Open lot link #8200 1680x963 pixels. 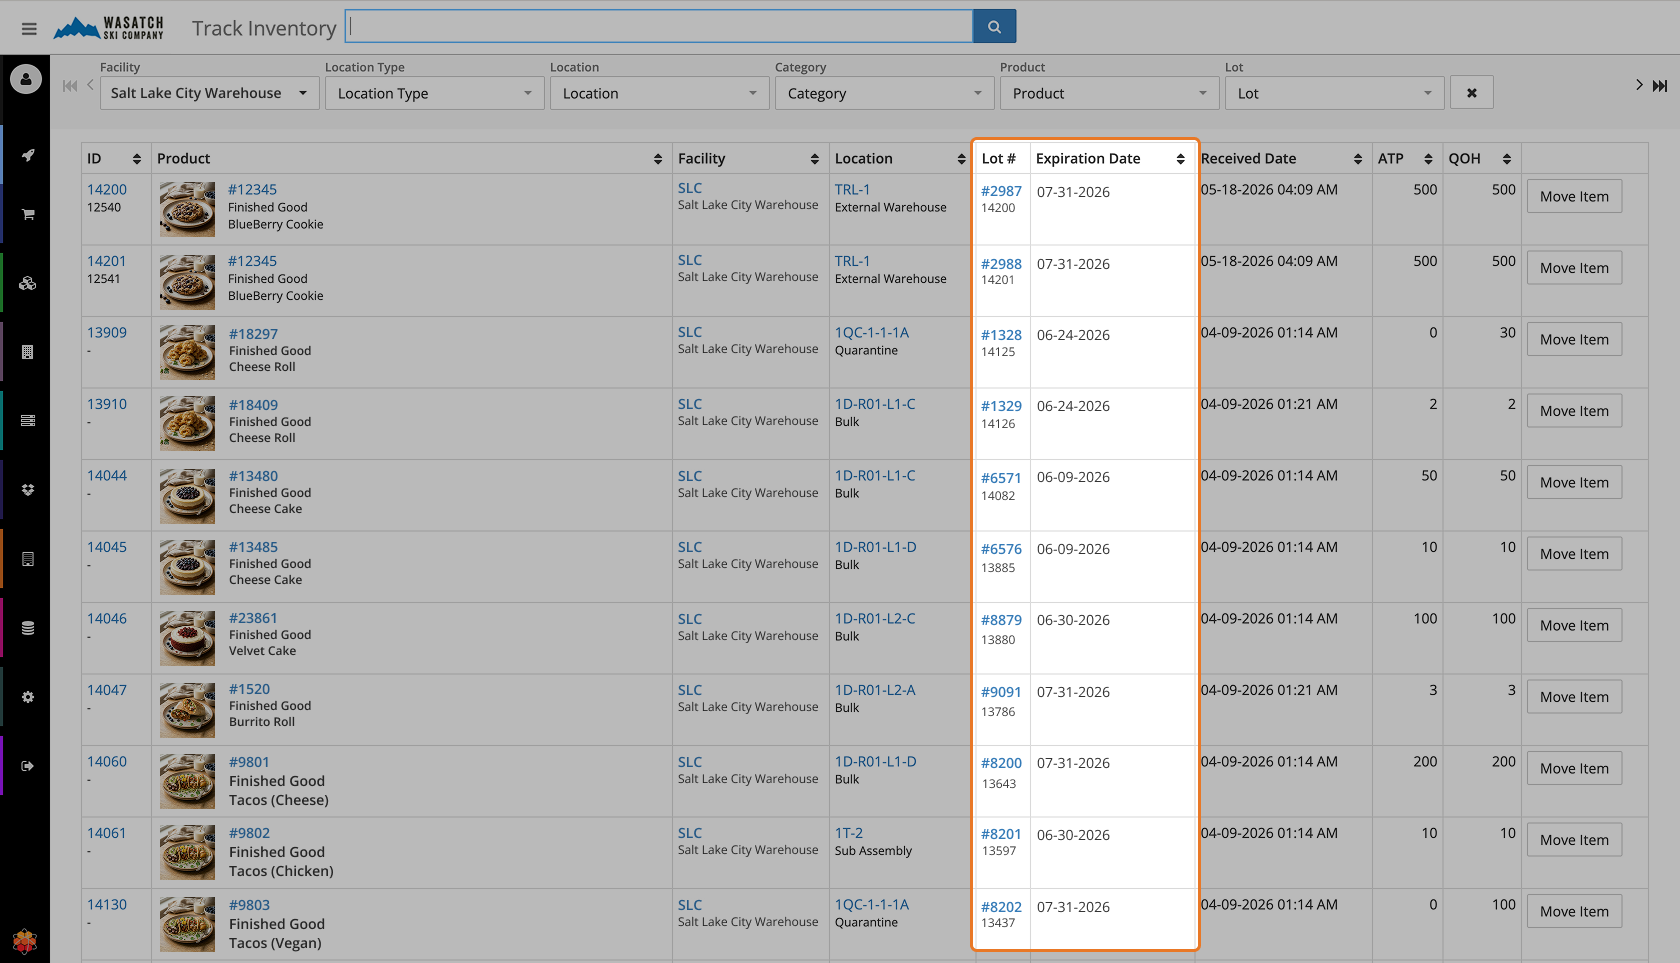coord(1001,763)
